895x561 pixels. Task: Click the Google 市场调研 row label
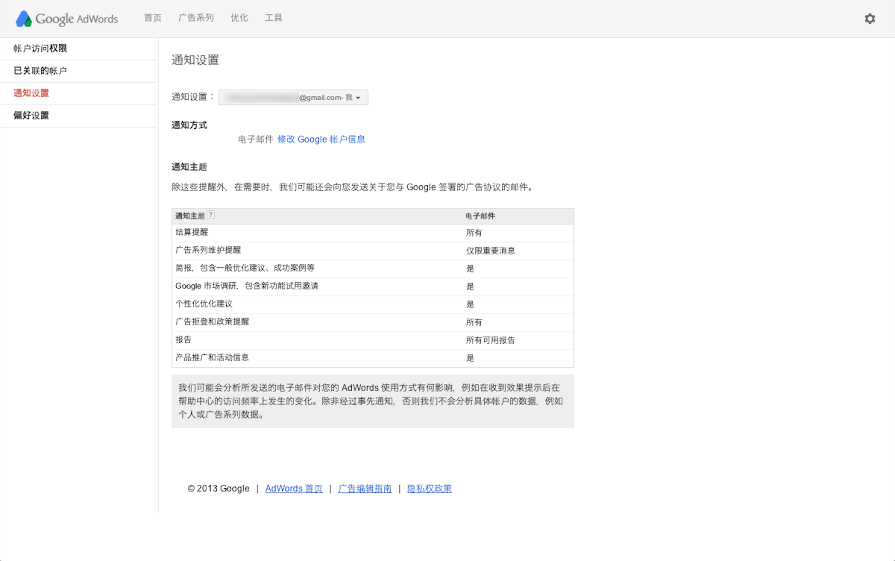pos(247,286)
